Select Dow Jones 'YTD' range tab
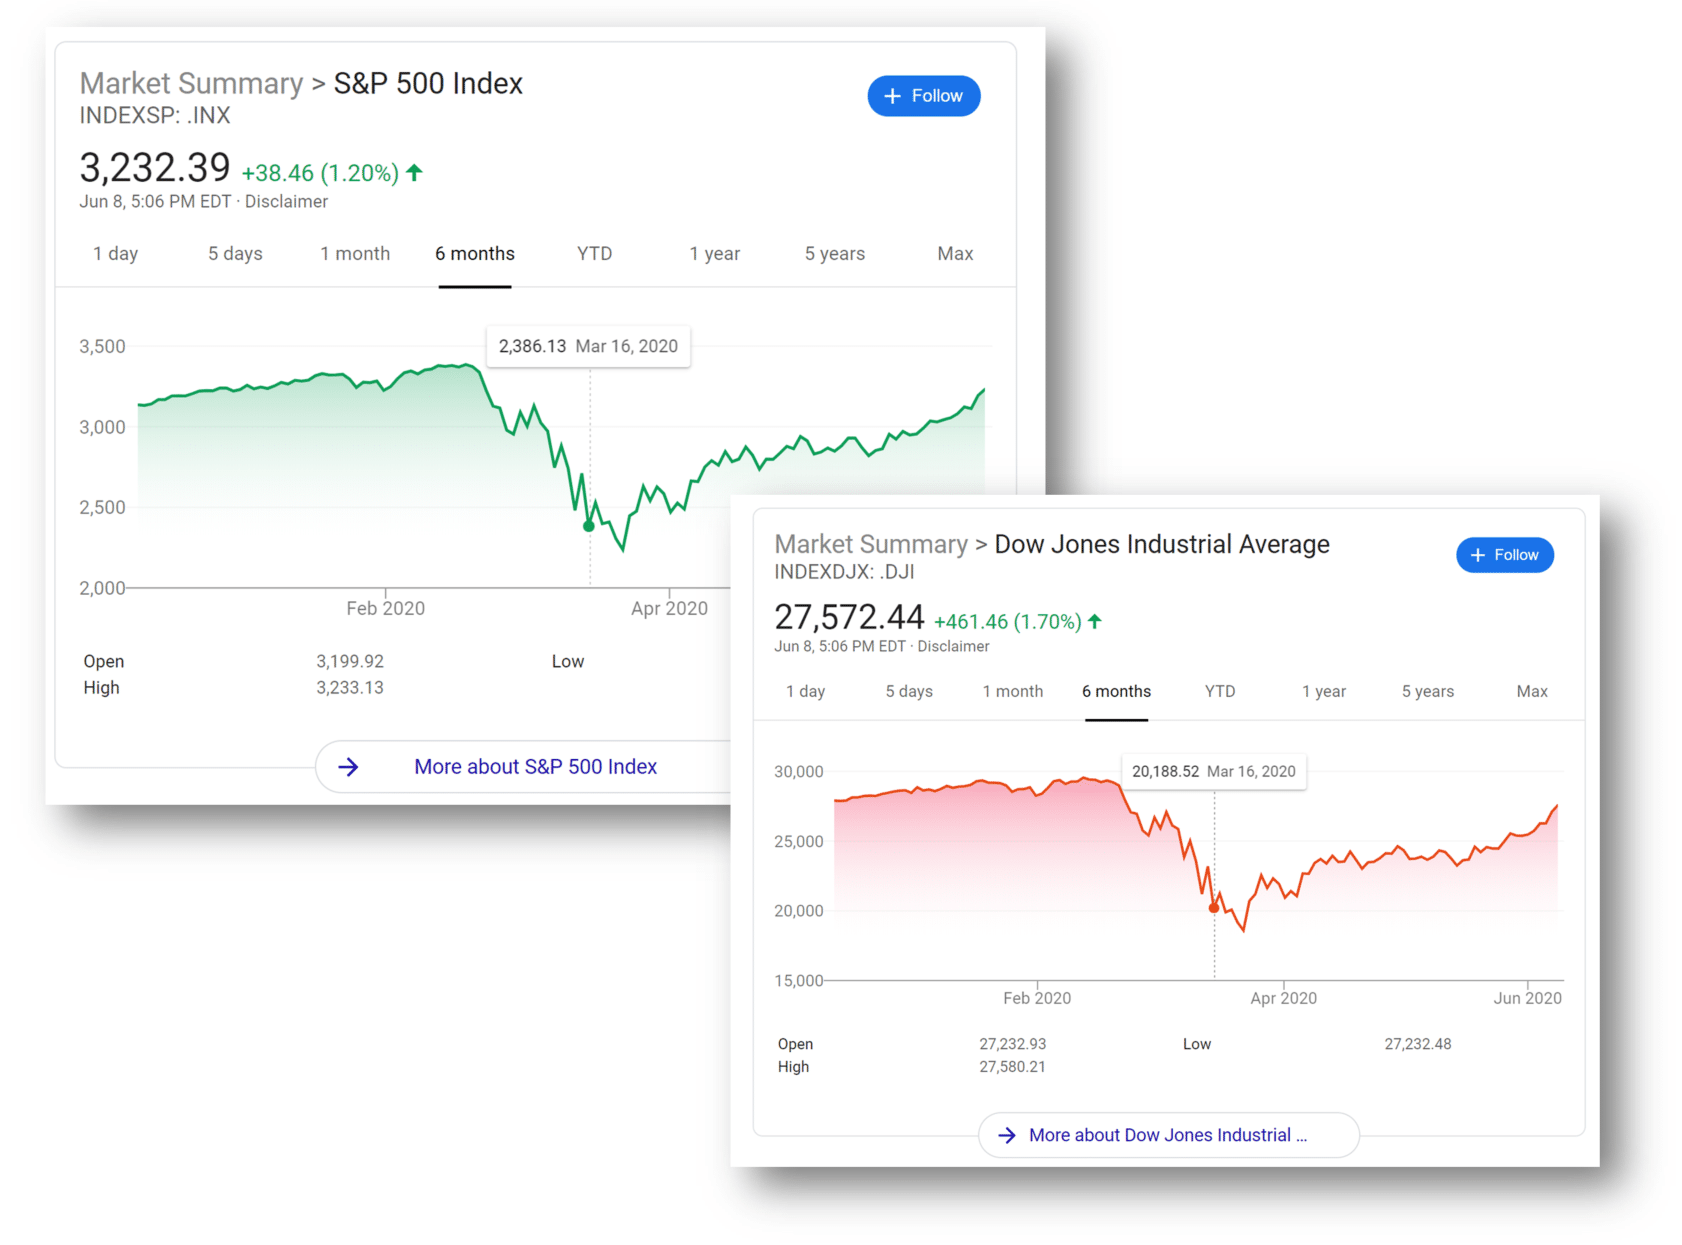The image size is (1682, 1245). [x=1220, y=691]
